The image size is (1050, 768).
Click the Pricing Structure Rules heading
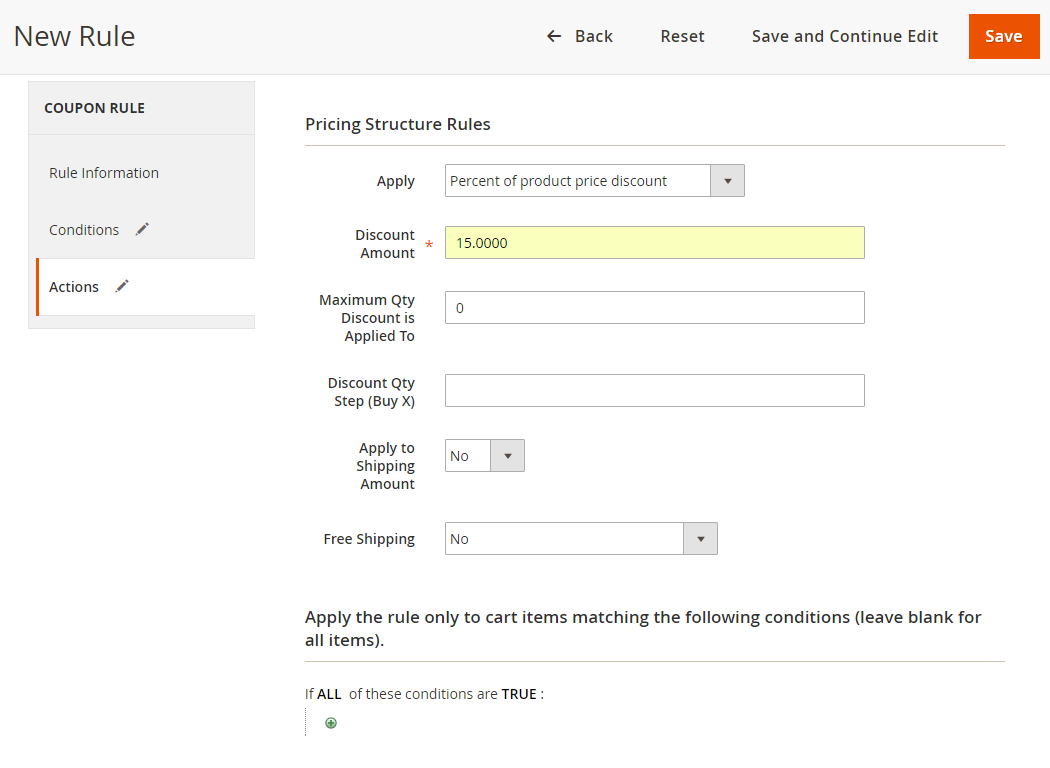click(398, 125)
